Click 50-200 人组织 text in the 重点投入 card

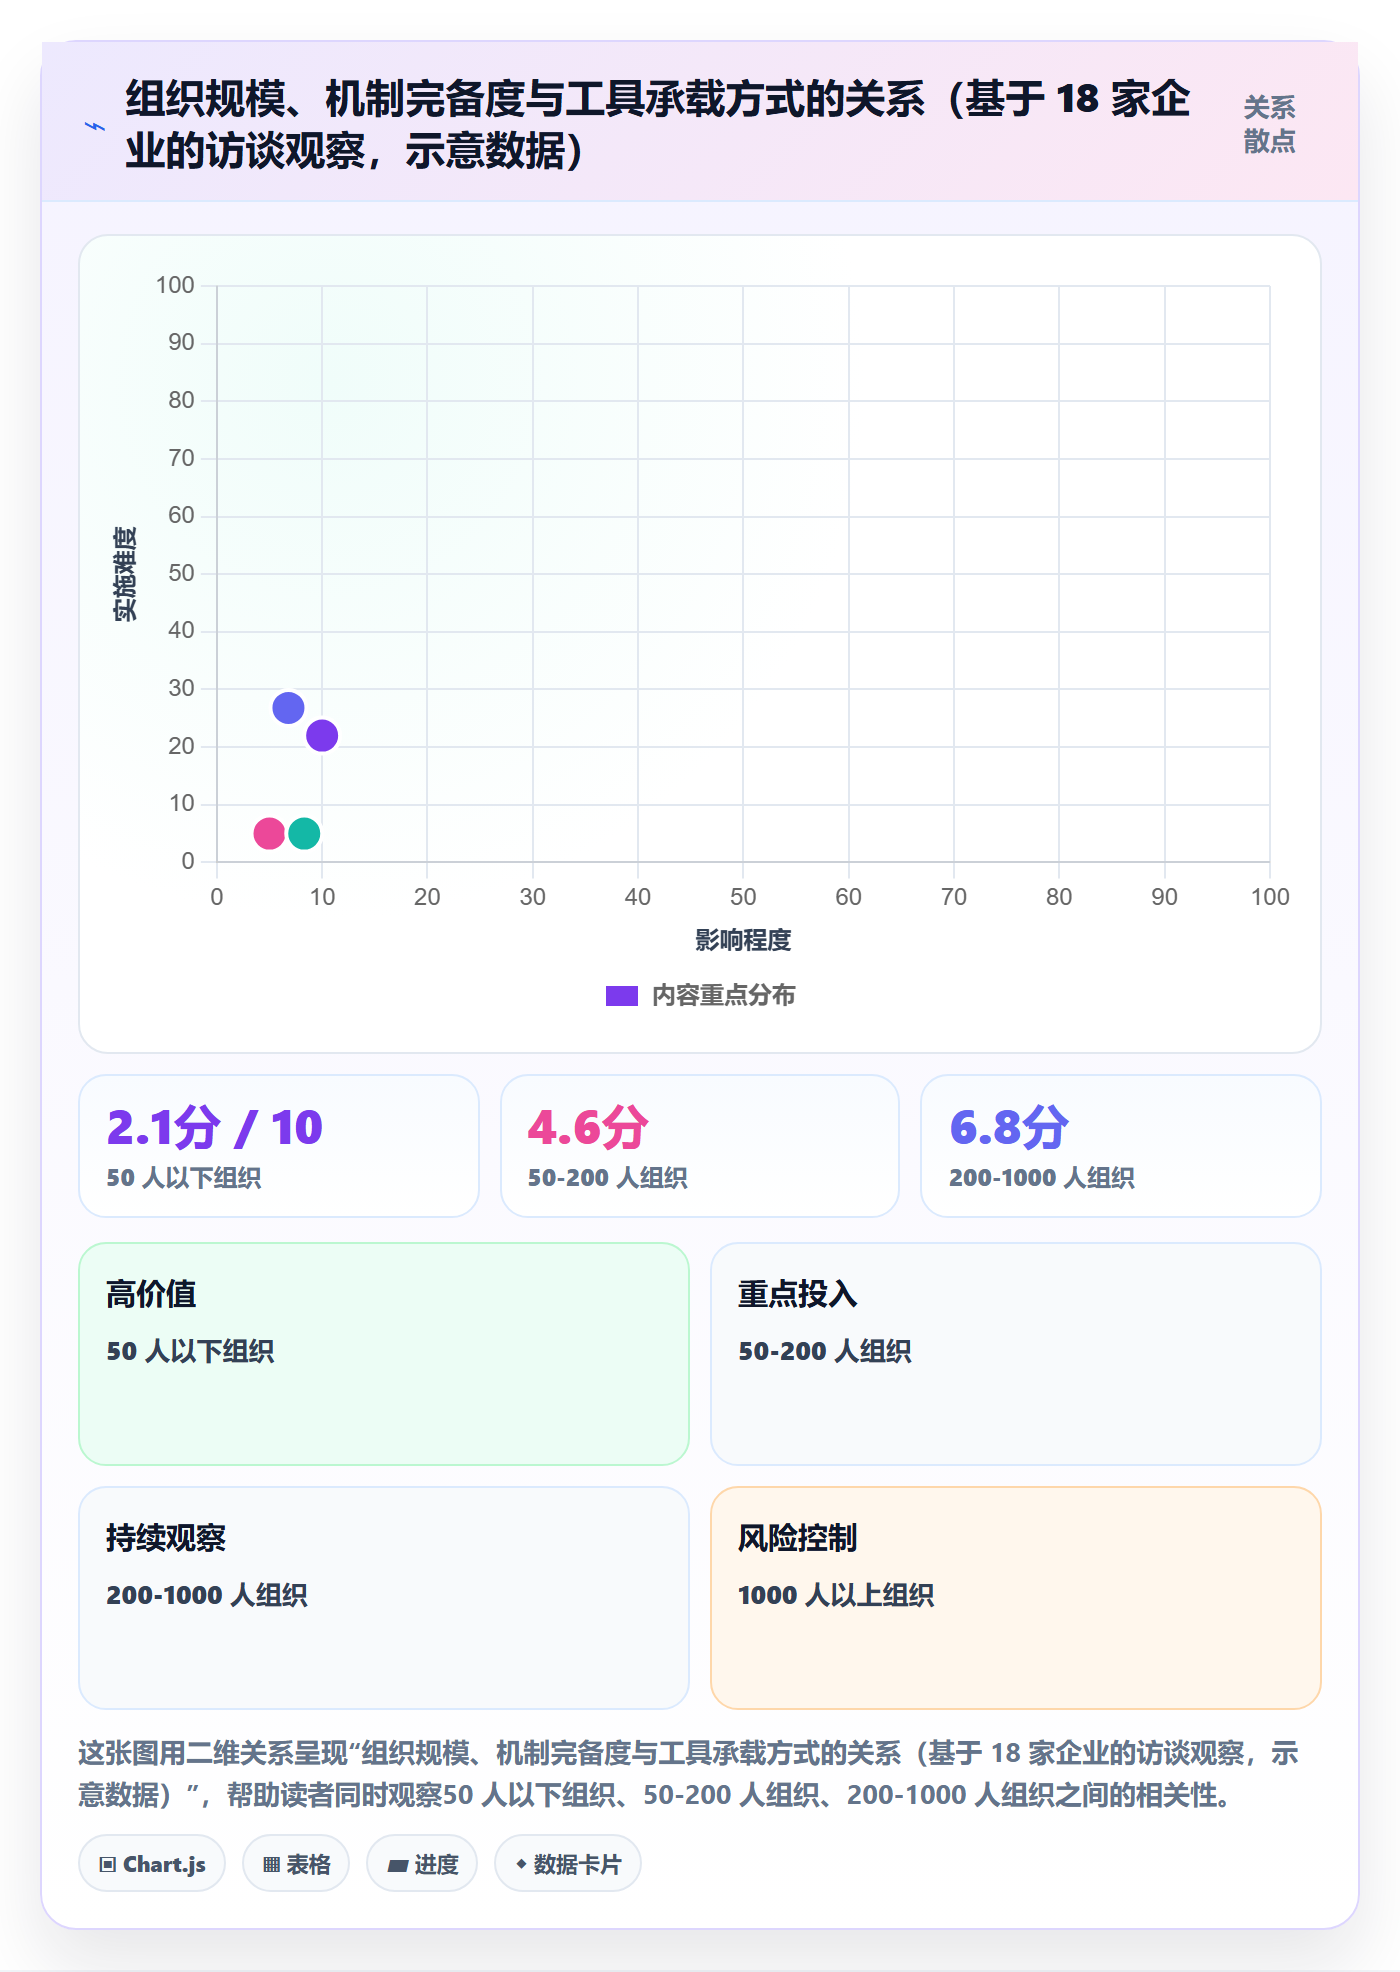point(825,1351)
